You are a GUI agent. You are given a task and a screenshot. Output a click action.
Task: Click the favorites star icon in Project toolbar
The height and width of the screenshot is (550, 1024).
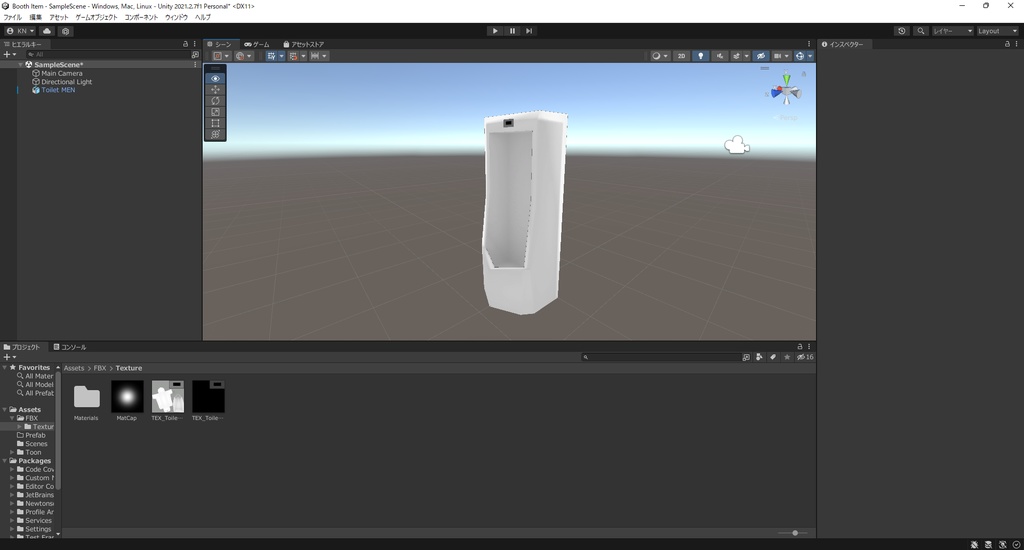coord(787,357)
